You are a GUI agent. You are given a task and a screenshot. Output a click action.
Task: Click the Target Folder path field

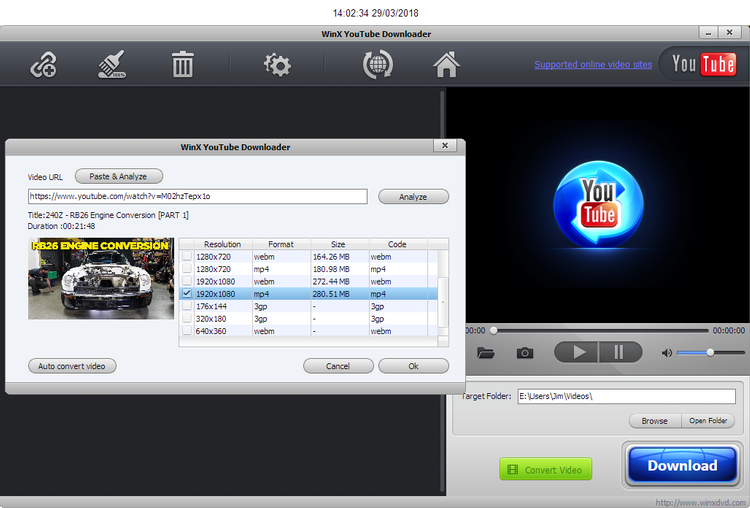click(x=626, y=396)
